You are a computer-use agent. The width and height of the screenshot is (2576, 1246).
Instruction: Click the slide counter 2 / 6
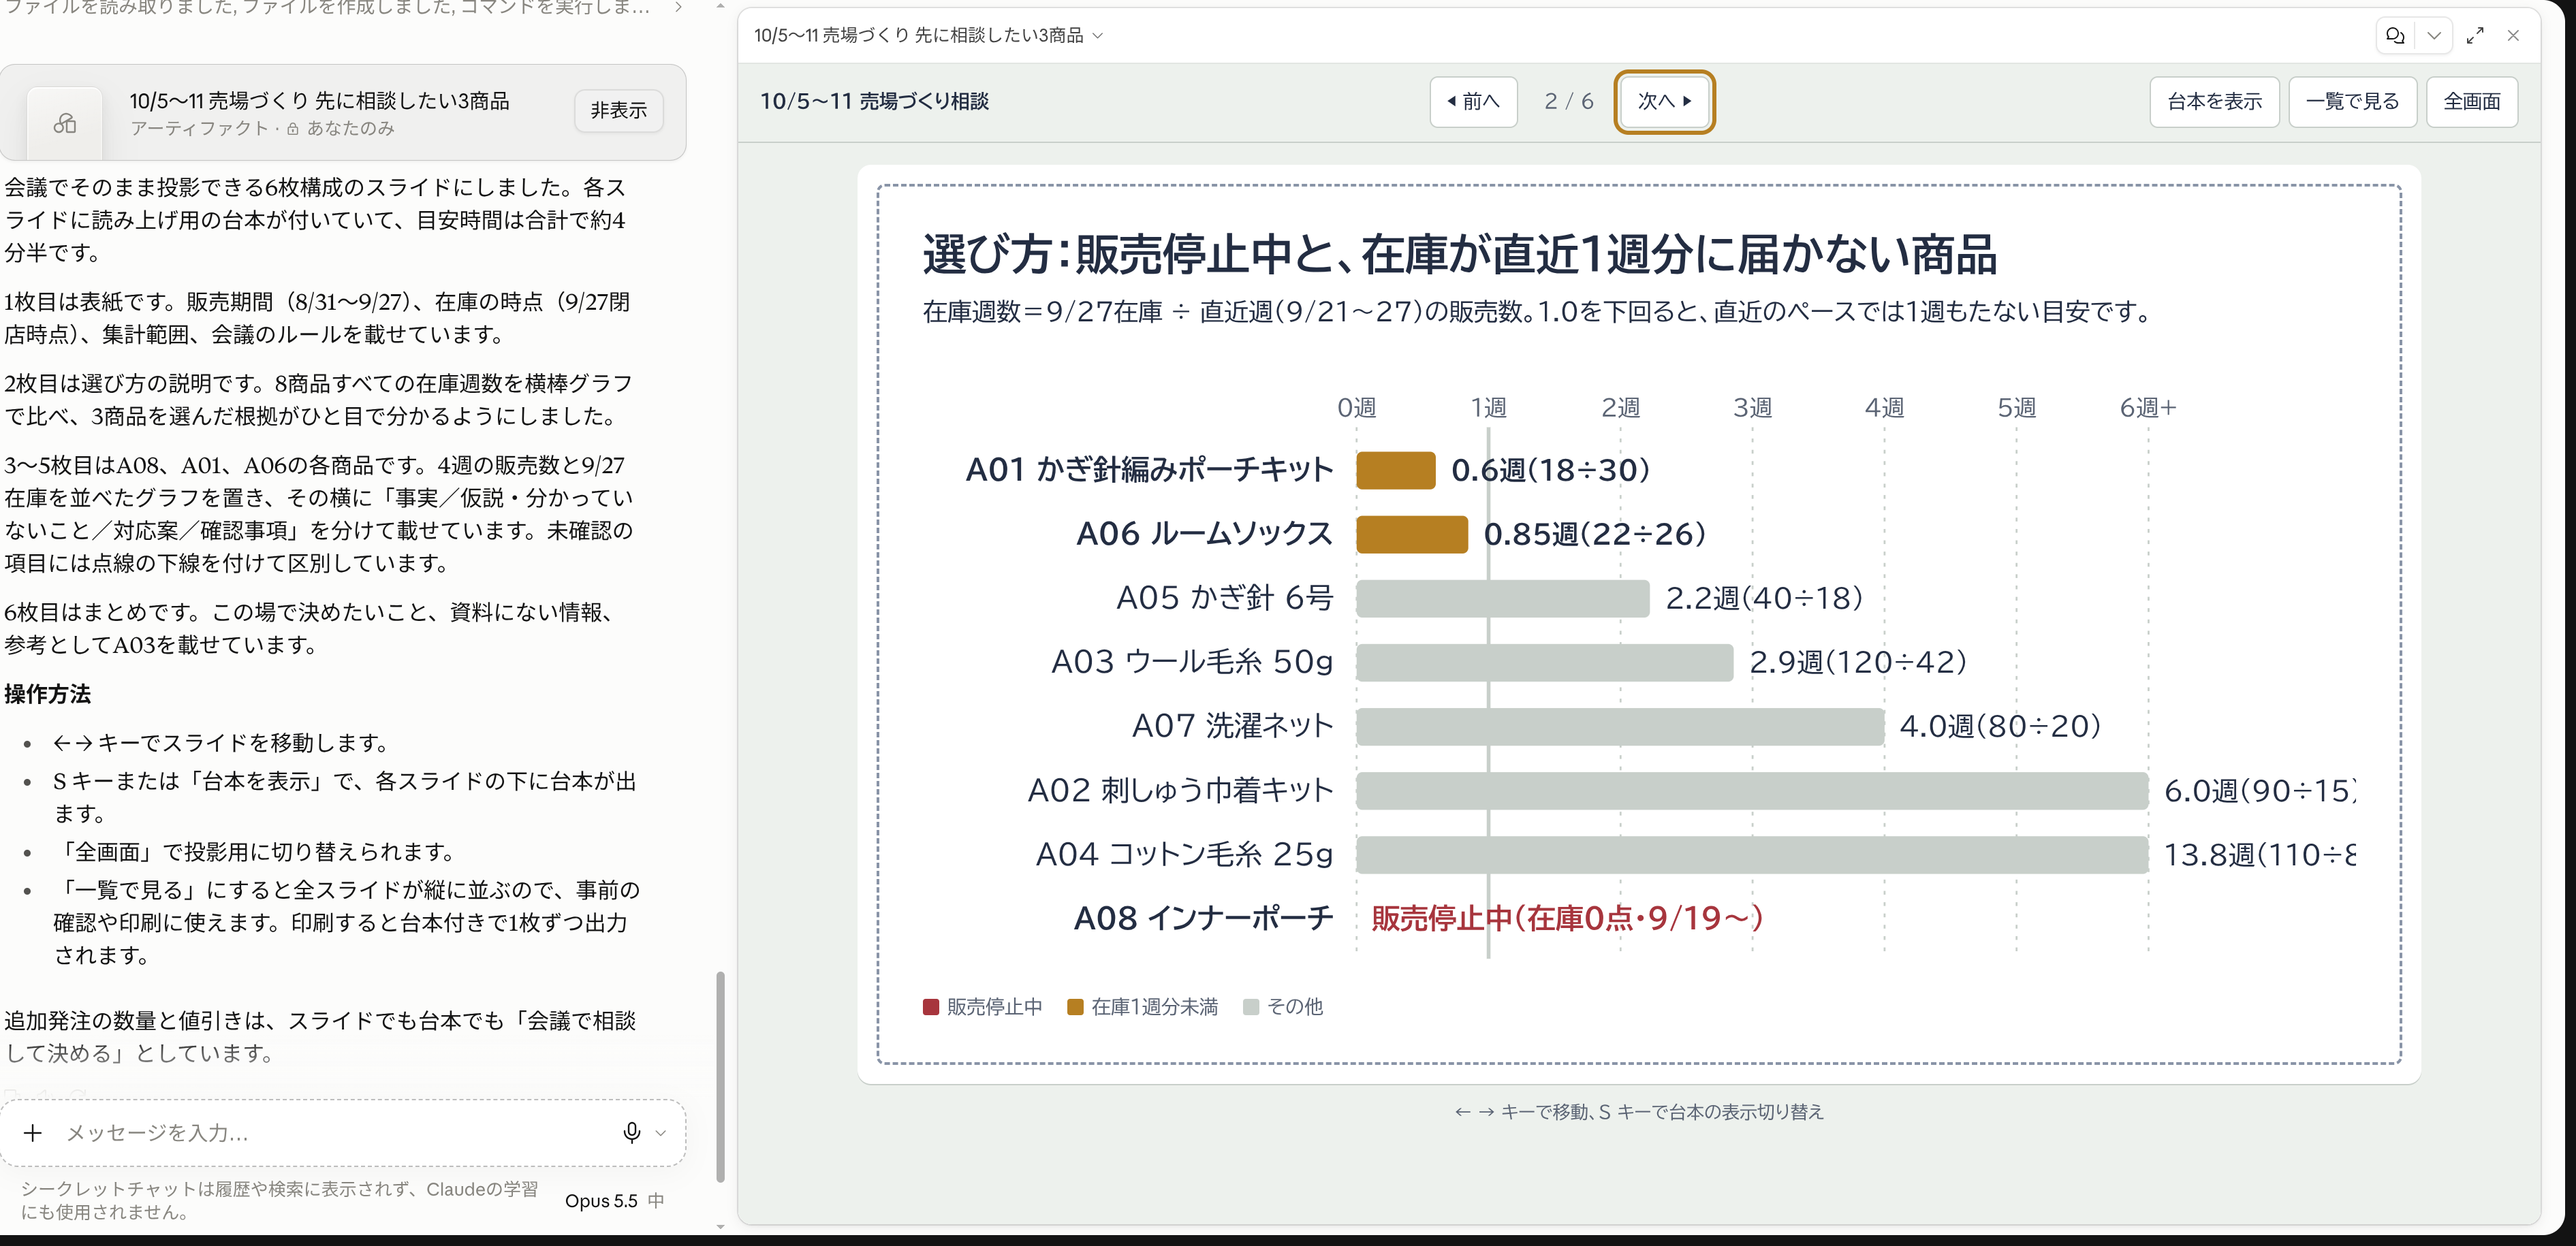(x=1568, y=101)
